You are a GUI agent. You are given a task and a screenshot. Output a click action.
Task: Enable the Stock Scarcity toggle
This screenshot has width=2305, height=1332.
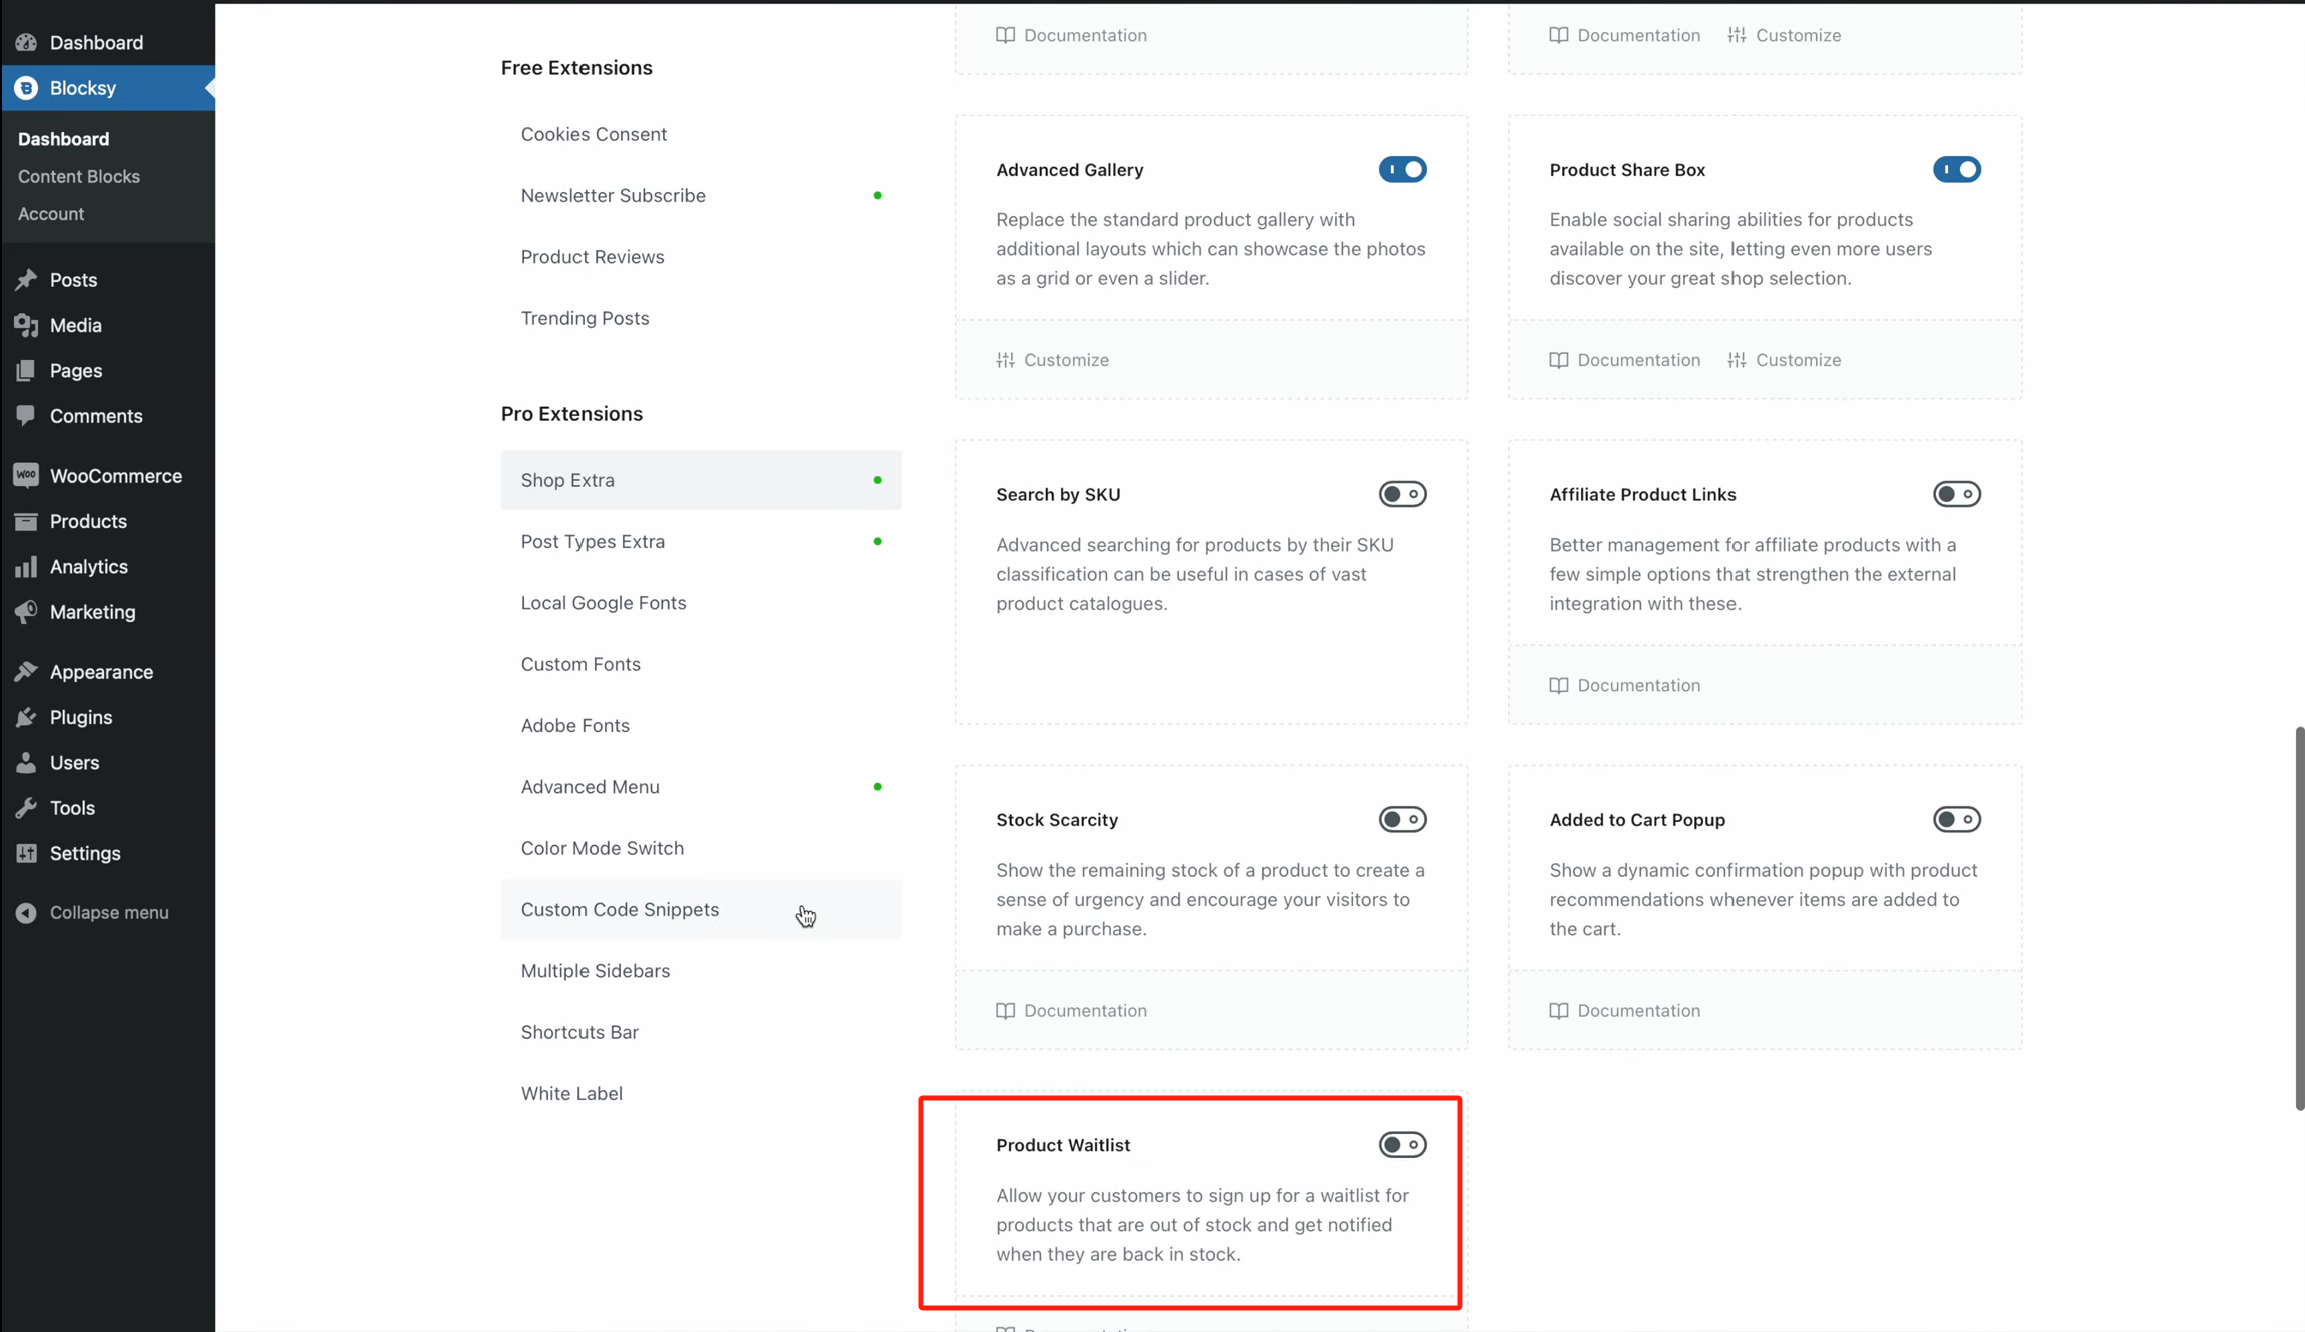1402,819
